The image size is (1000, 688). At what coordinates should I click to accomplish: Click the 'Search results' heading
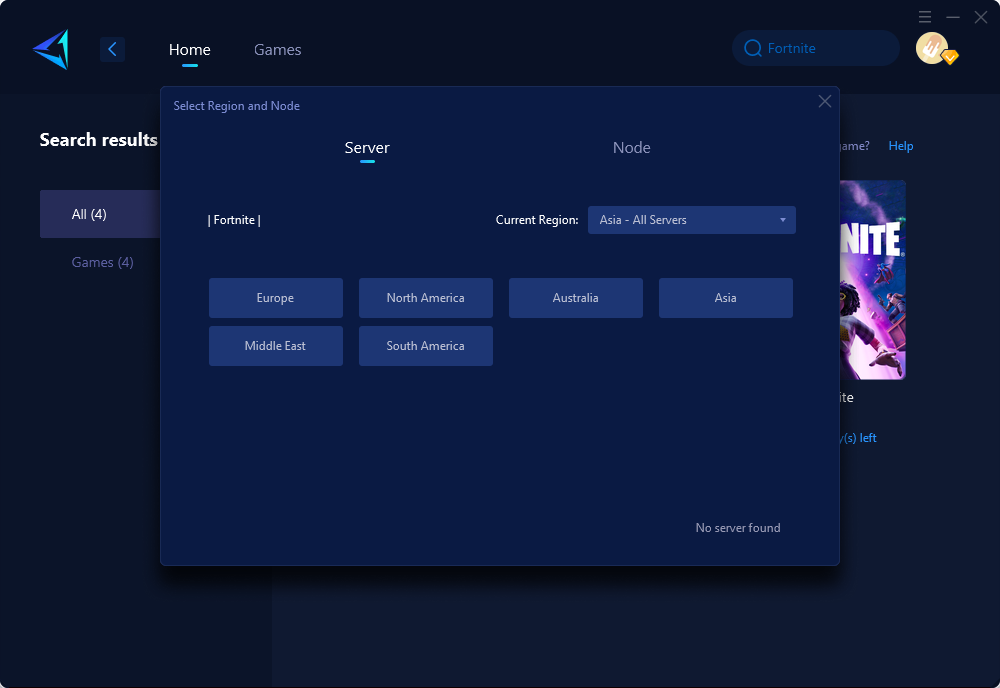click(x=98, y=140)
